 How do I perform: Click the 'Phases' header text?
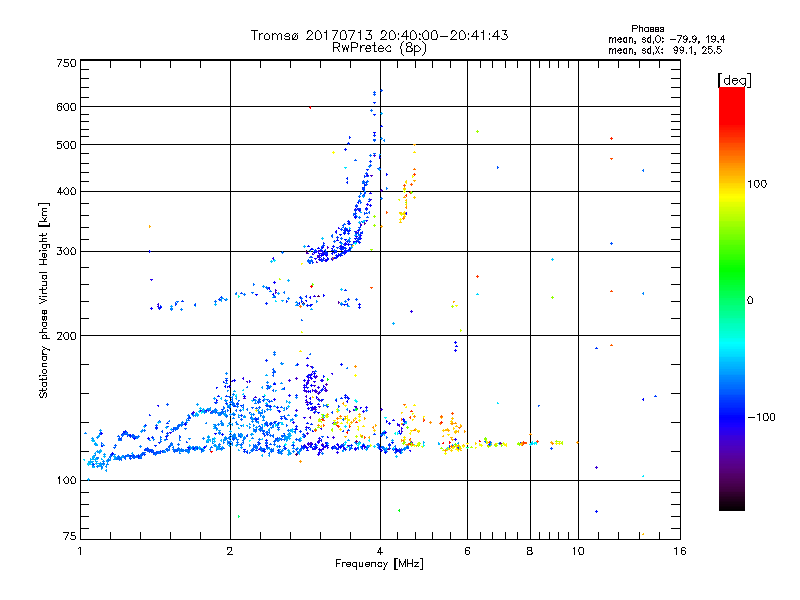click(x=647, y=29)
